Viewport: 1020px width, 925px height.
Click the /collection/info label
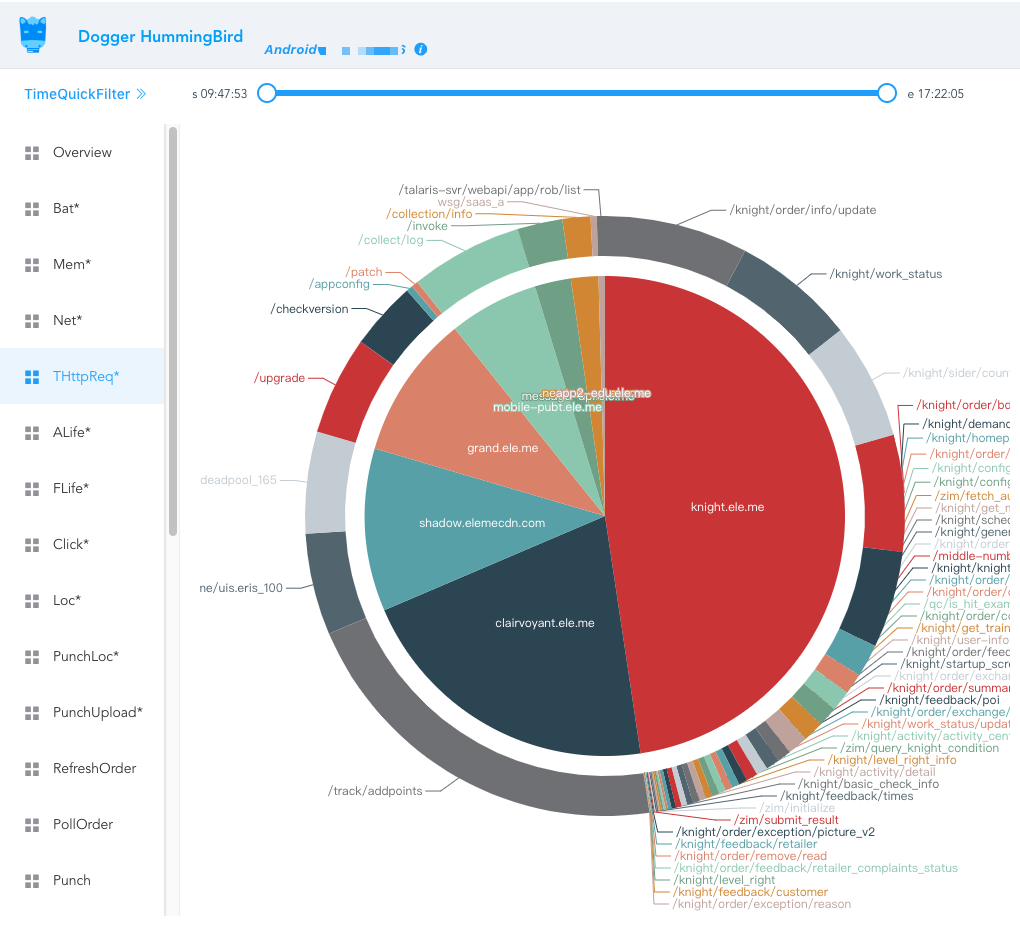click(x=429, y=214)
